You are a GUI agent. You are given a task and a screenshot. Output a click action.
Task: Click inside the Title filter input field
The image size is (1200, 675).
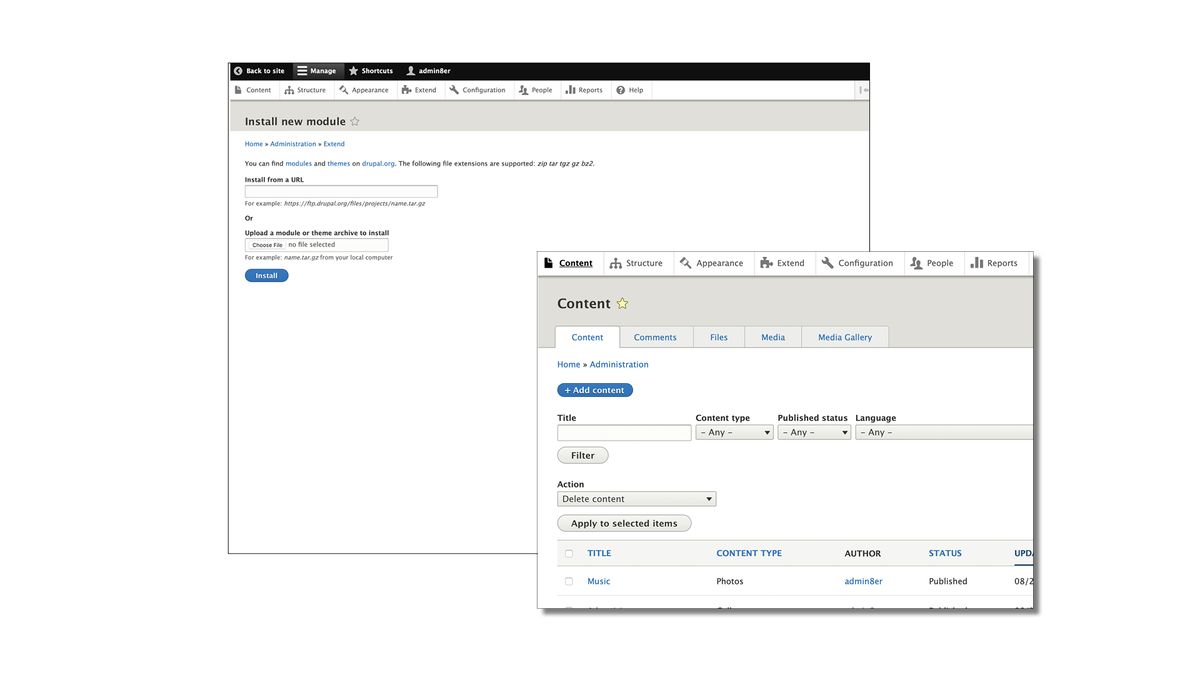[x=623, y=432]
